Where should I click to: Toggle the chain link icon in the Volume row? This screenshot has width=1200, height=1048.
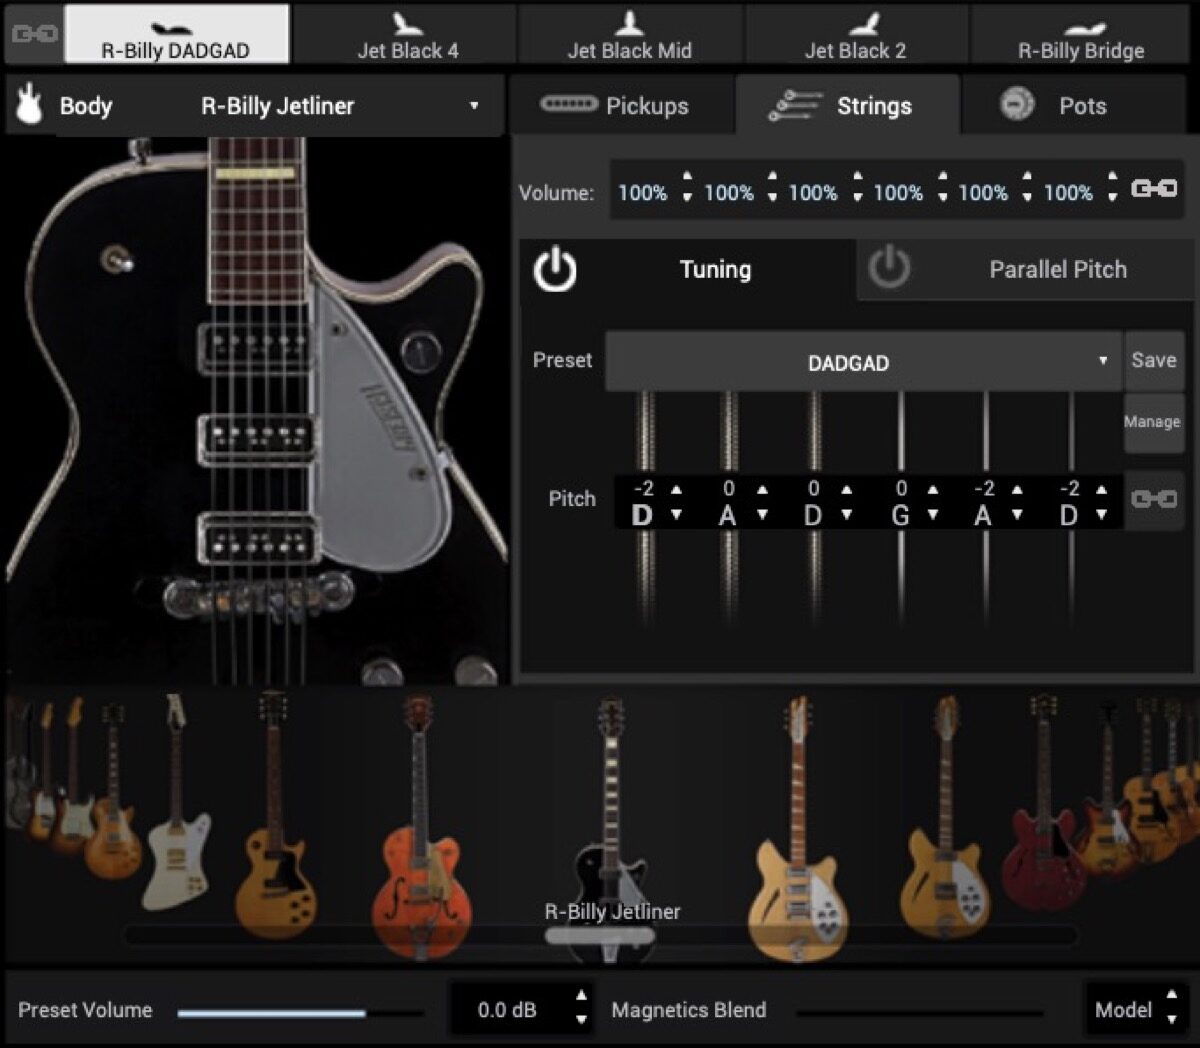[x=1153, y=188]
